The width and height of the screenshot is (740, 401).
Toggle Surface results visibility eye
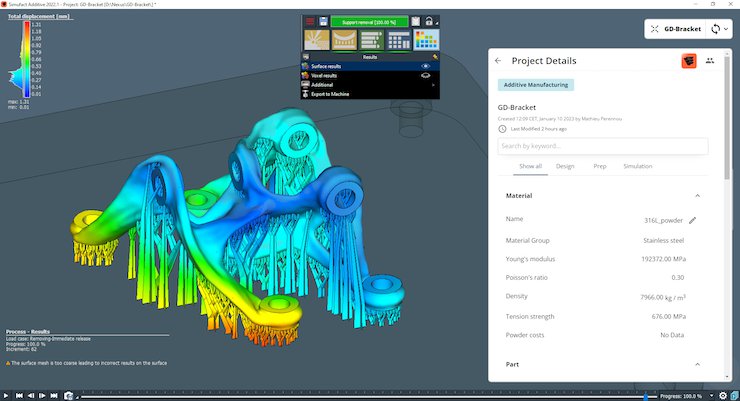pos(425,66)
